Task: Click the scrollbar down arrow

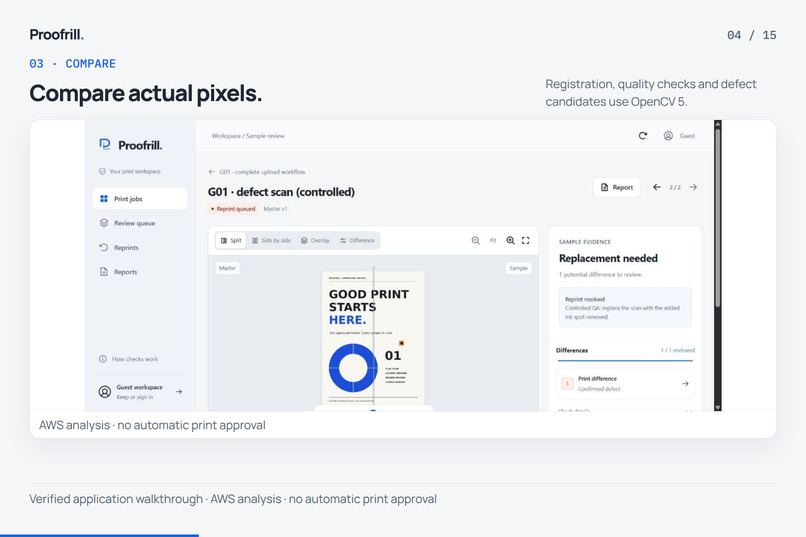Action: tap(718, 408)
